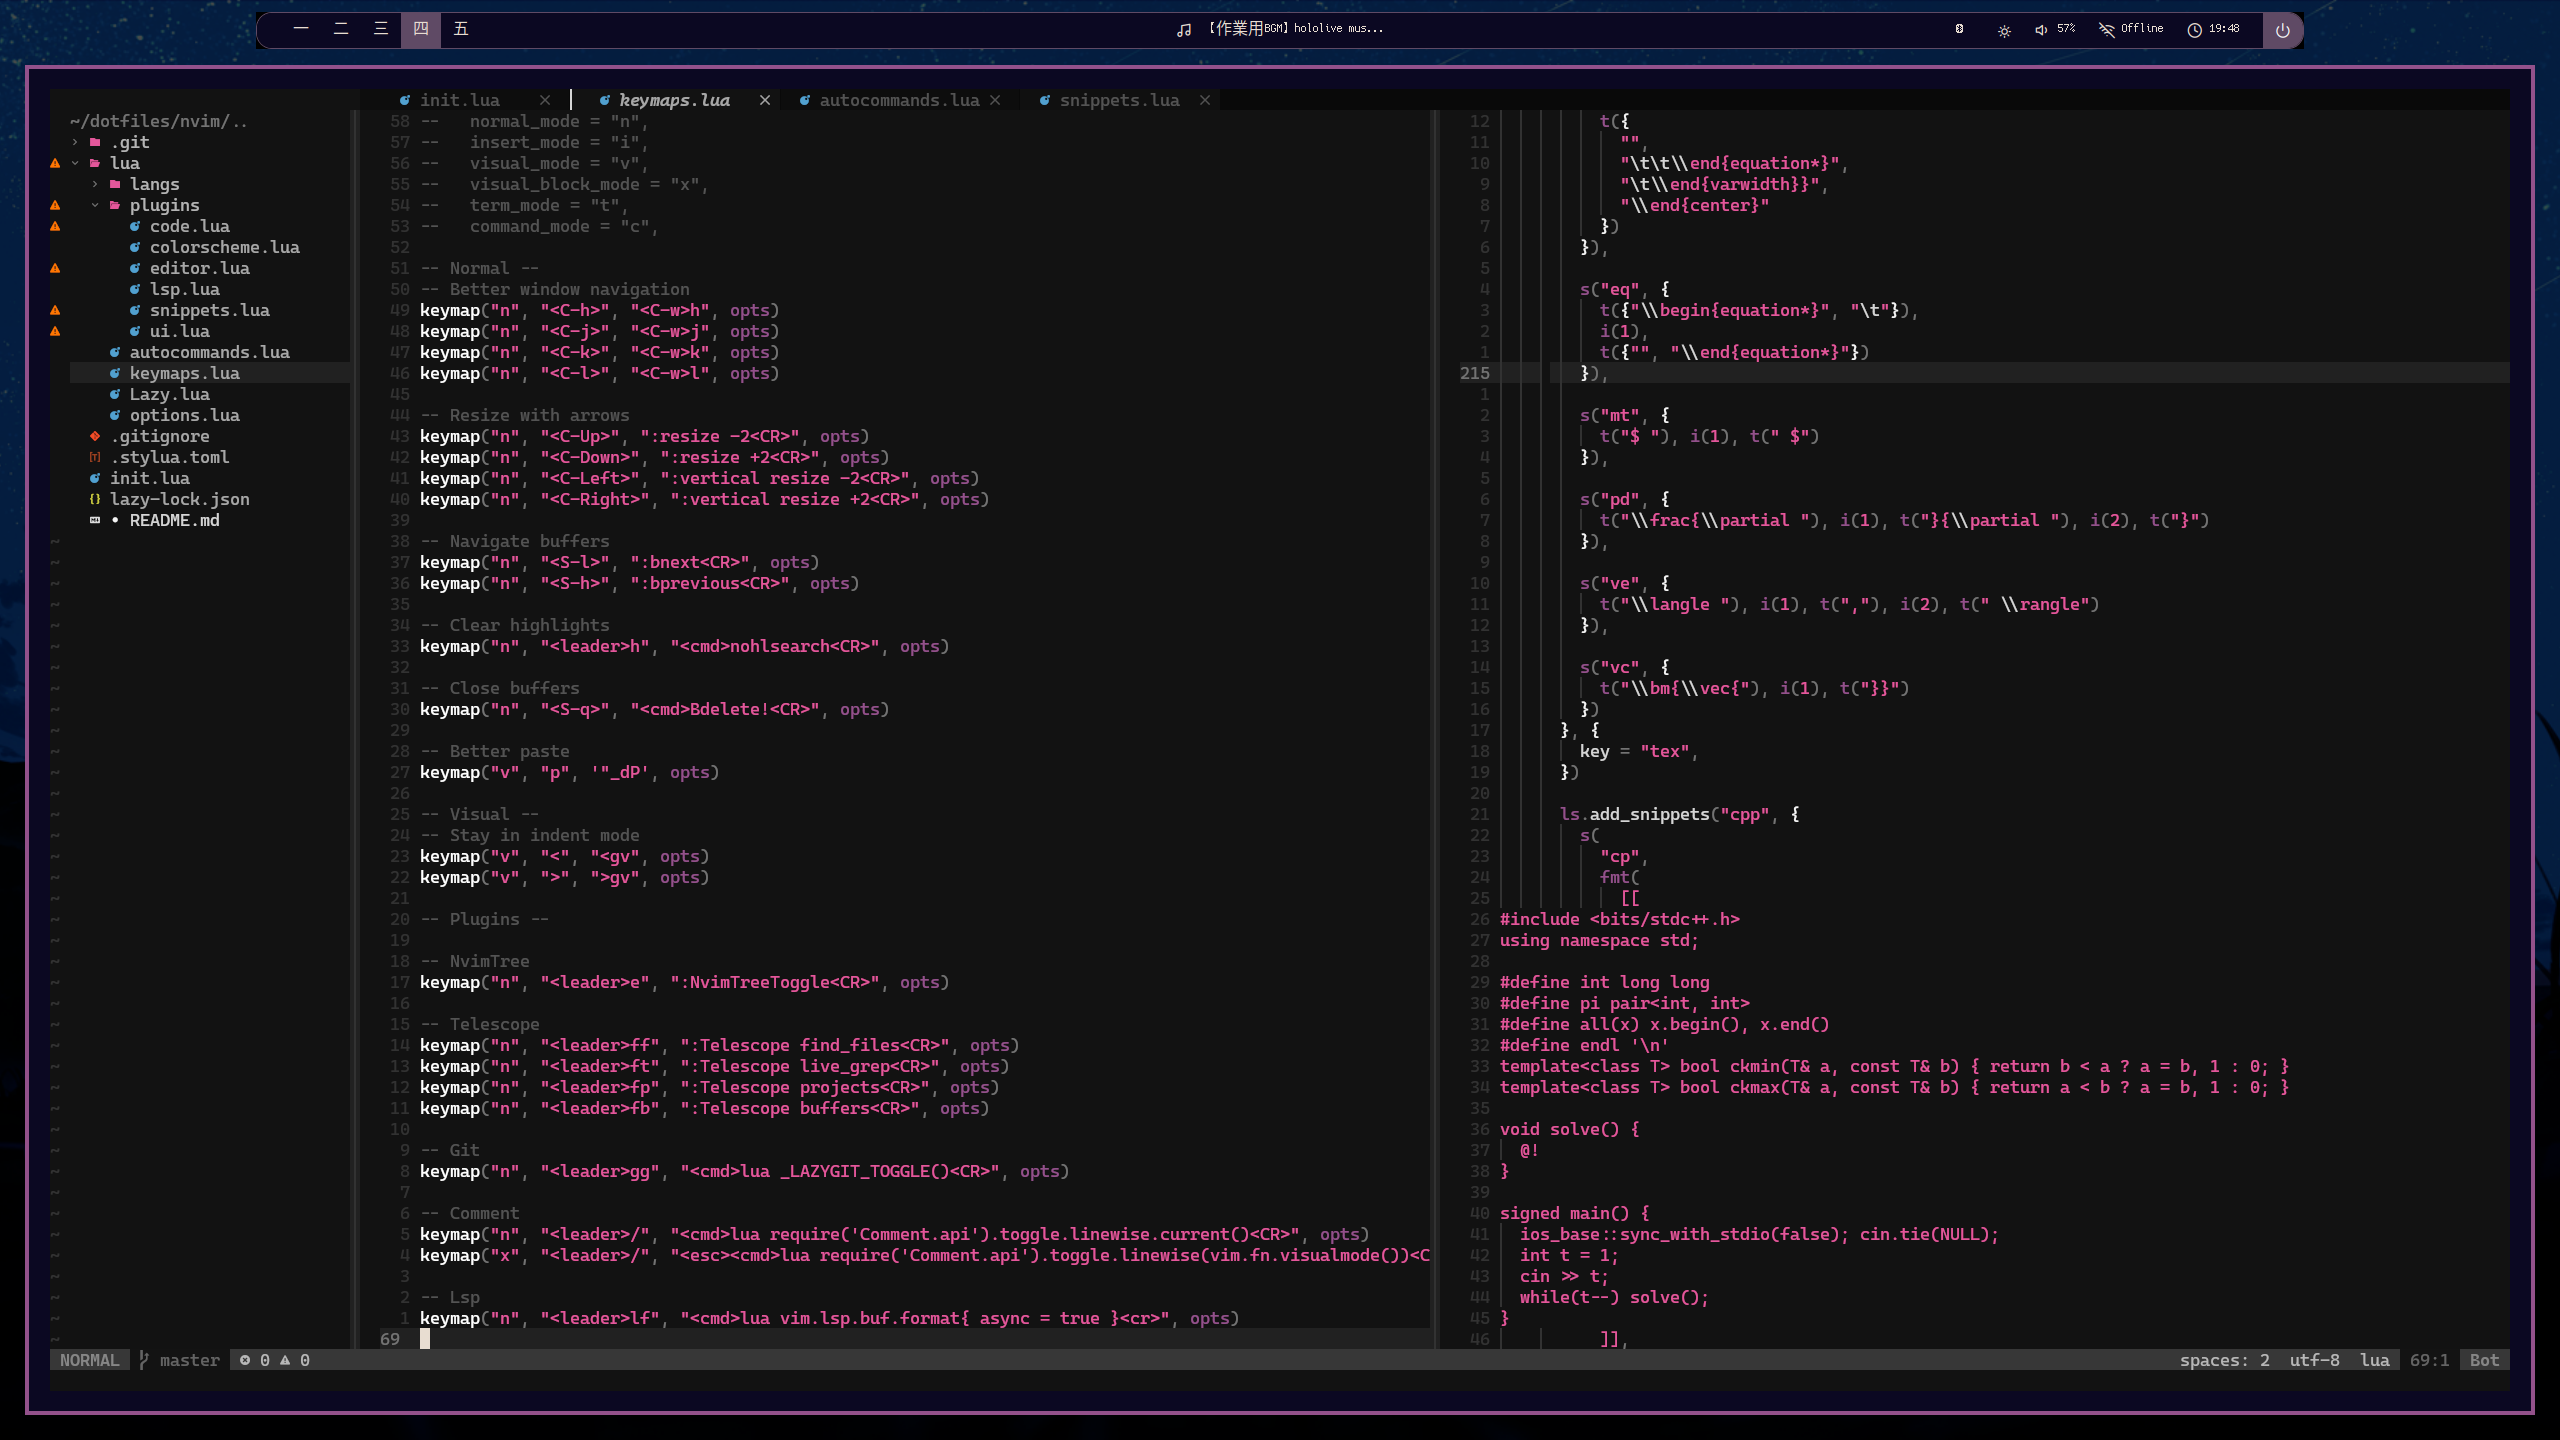
Task: Click the now-playing hololive music title
Action: [x=1296, y=29]
